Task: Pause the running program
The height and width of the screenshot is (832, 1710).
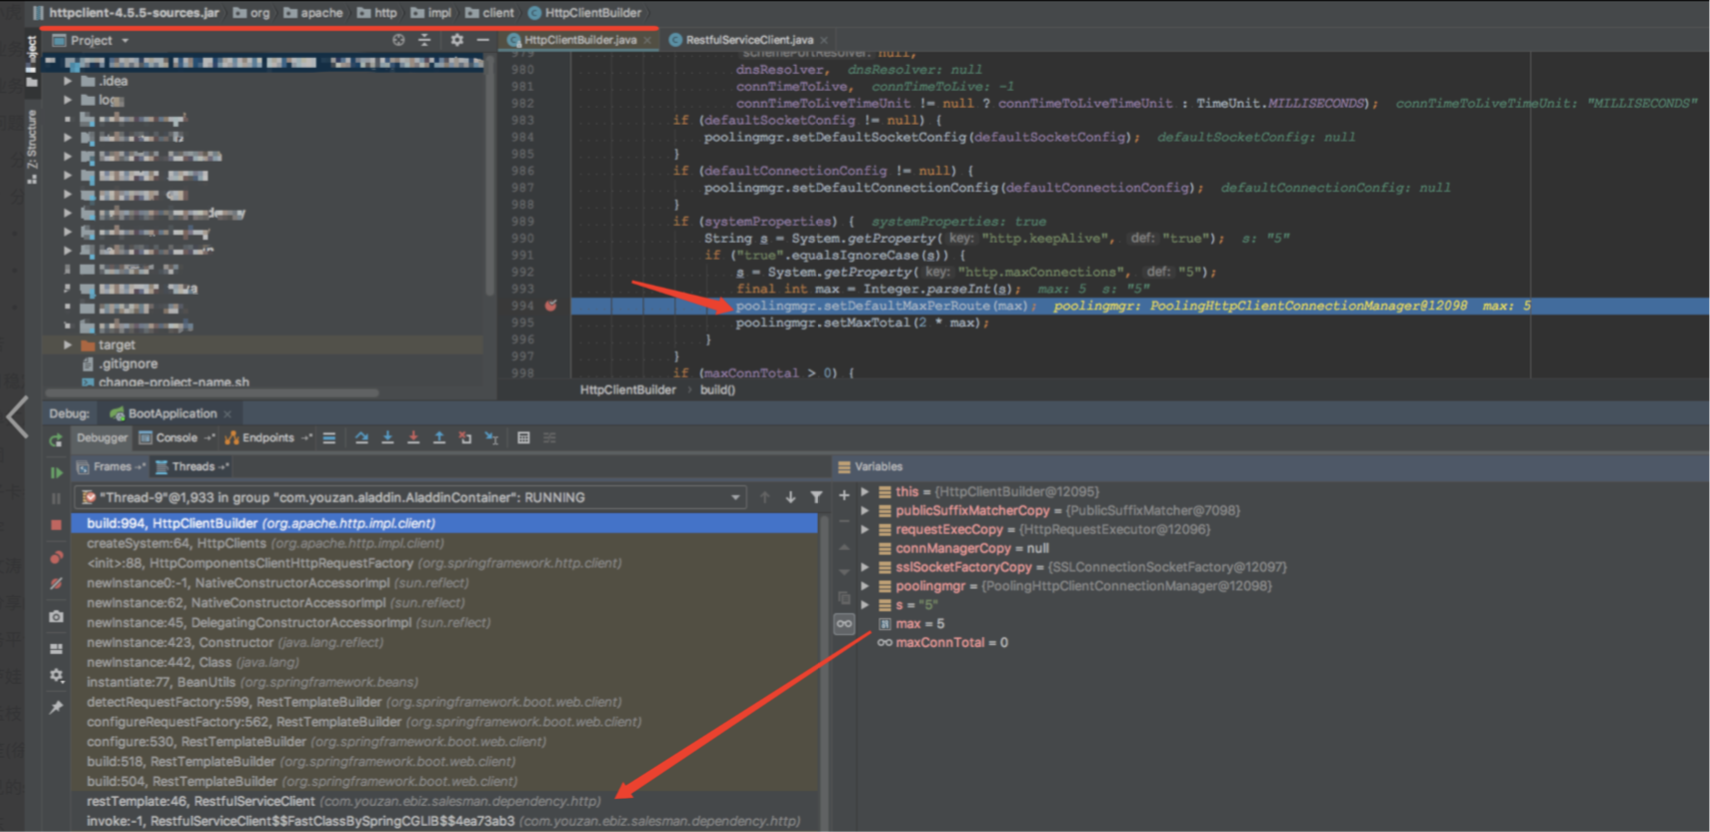Action: point(56,498)
